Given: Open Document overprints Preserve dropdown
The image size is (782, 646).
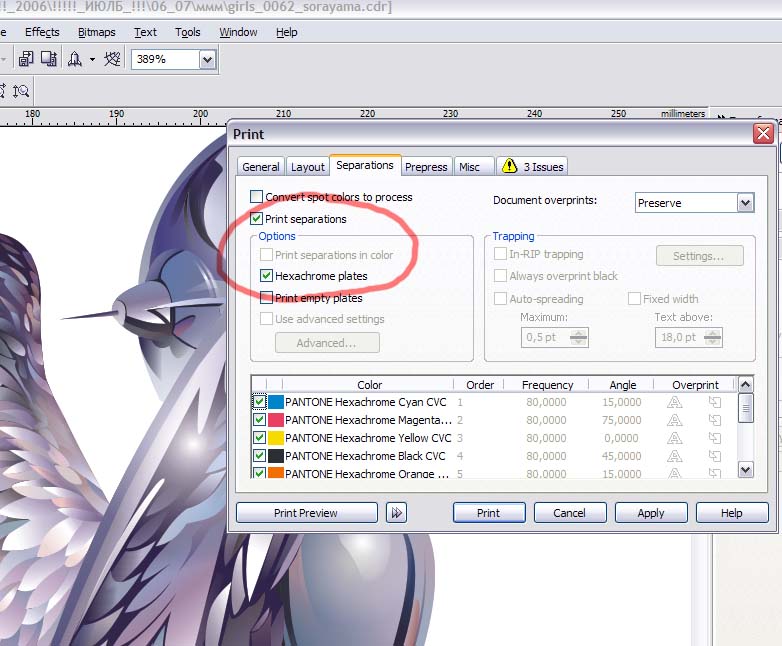Looking at the screenshot, I should tap(745, 203).
